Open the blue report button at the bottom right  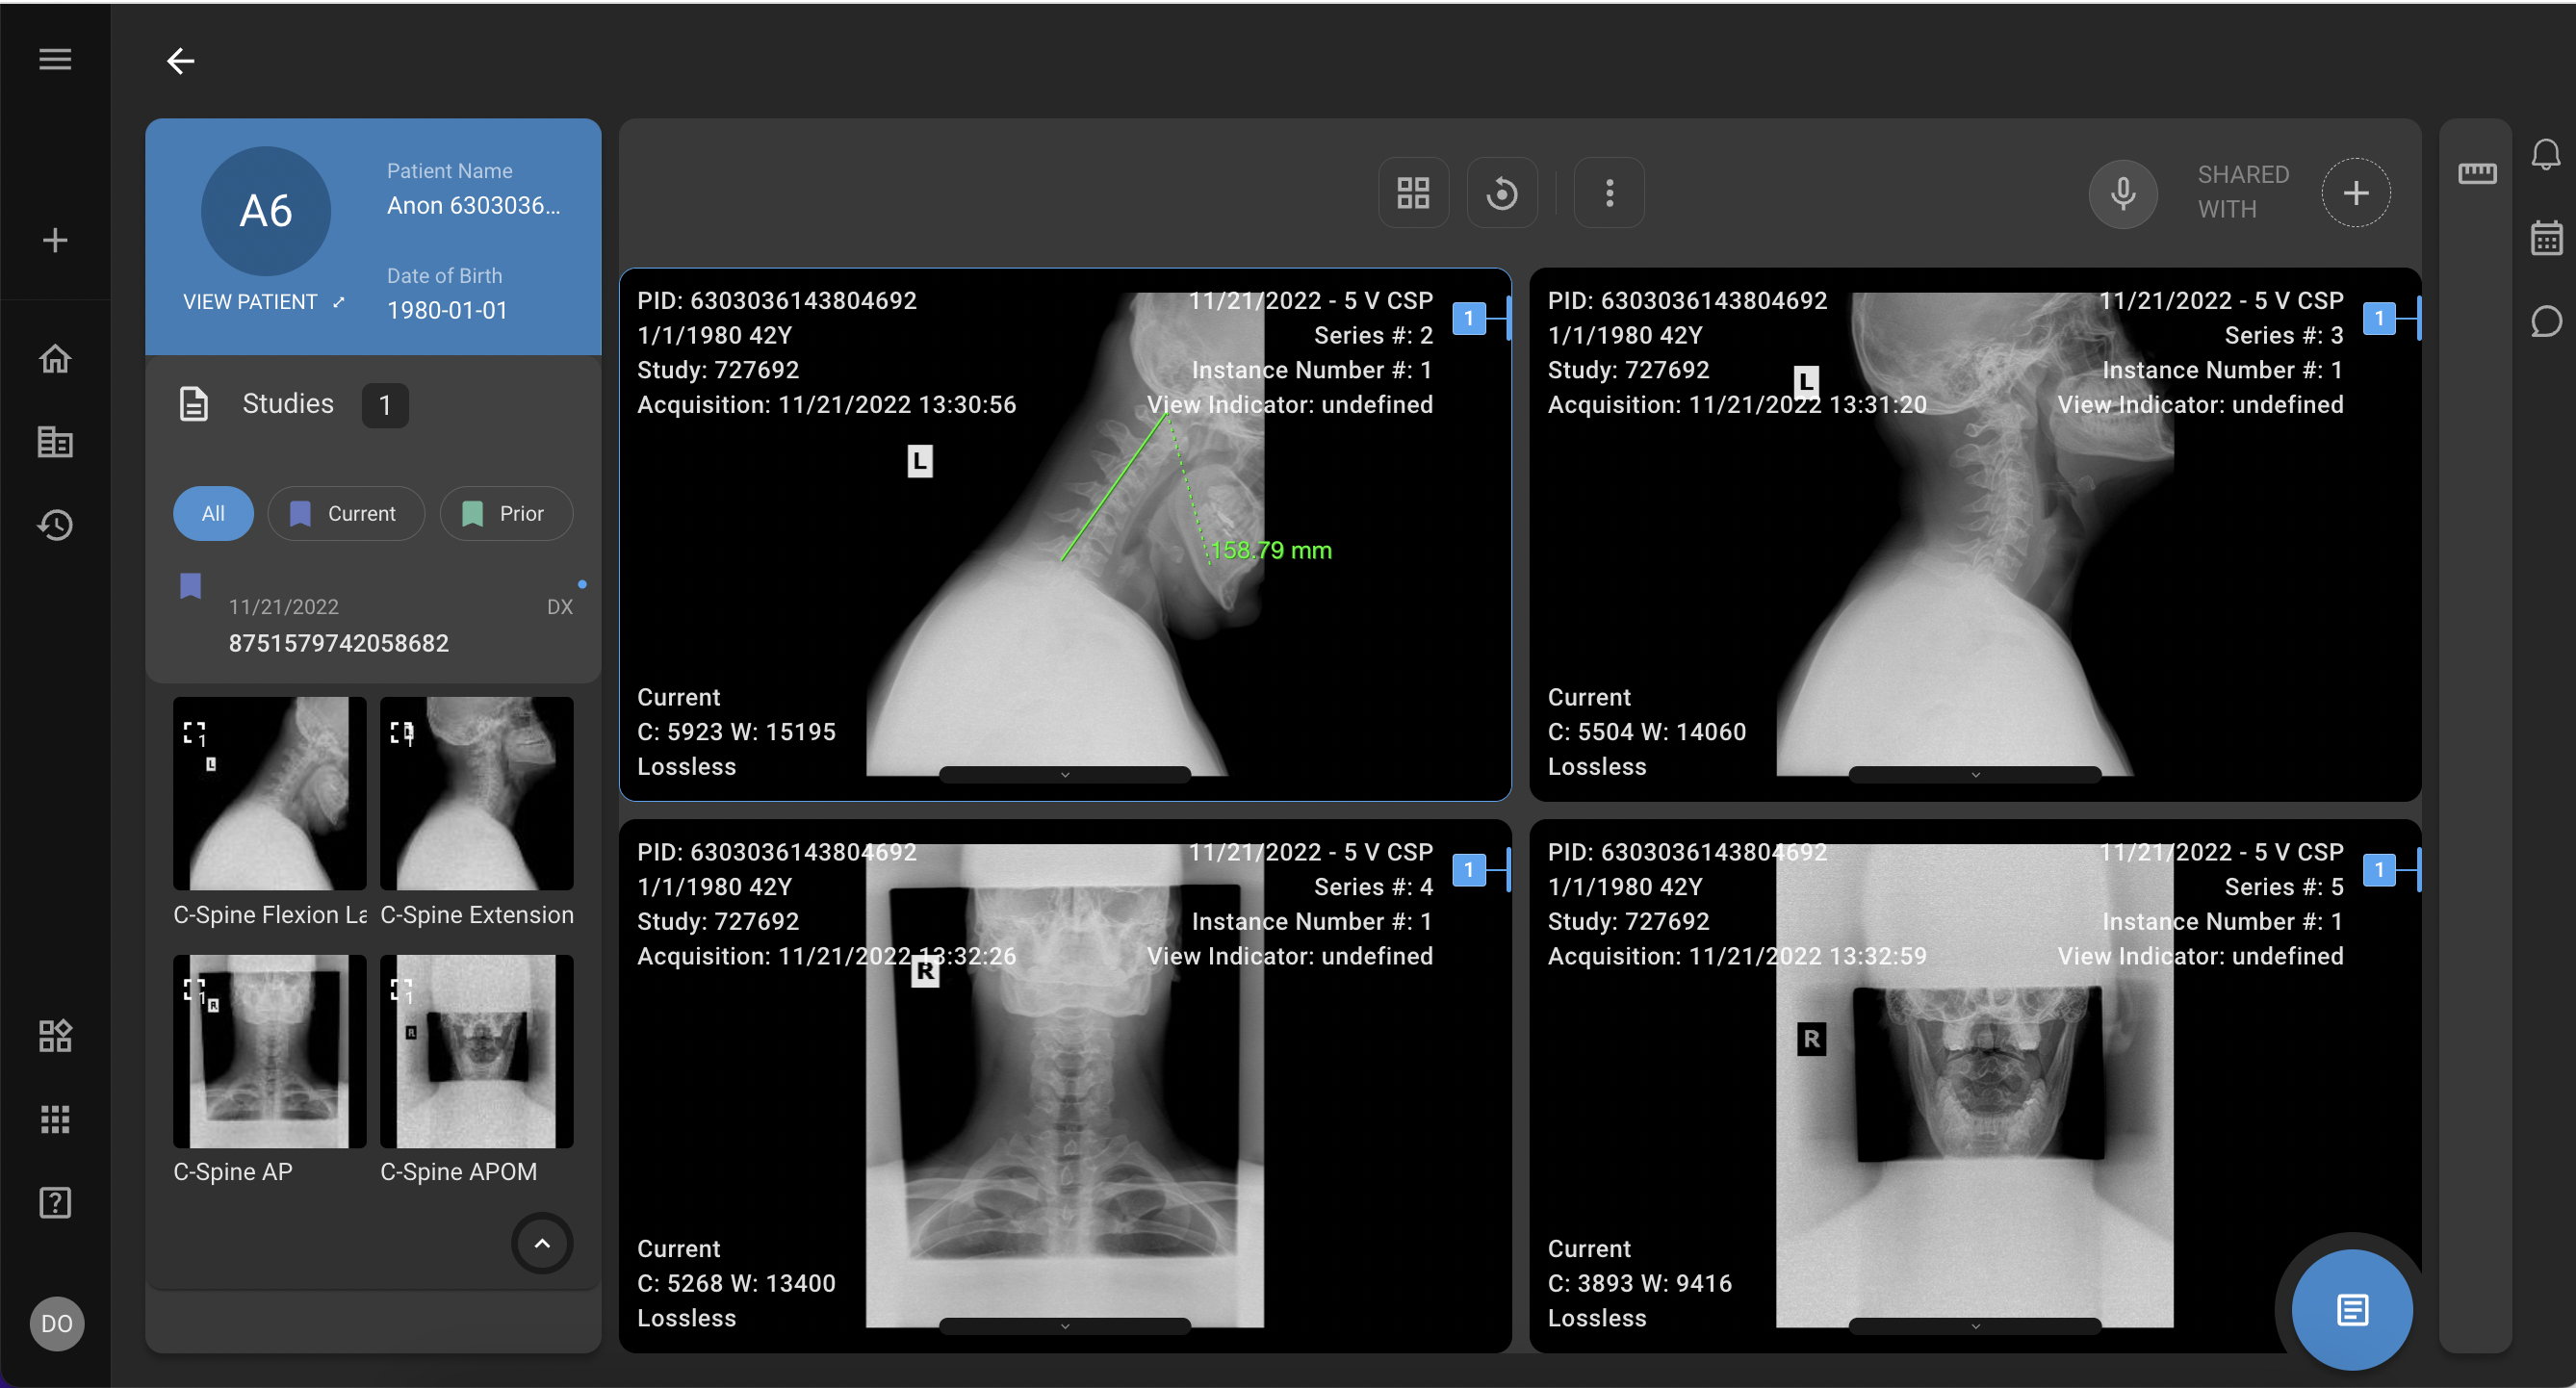coord(2351,1309)
